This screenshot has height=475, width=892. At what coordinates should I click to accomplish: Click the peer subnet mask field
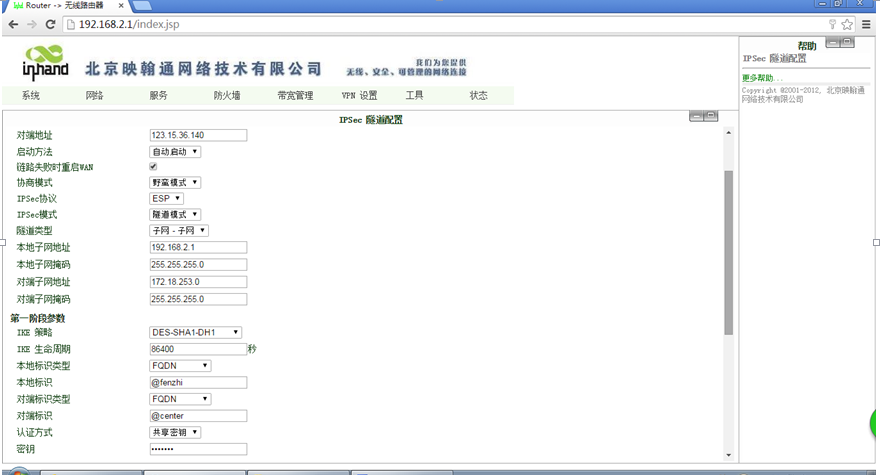[198, 299]
